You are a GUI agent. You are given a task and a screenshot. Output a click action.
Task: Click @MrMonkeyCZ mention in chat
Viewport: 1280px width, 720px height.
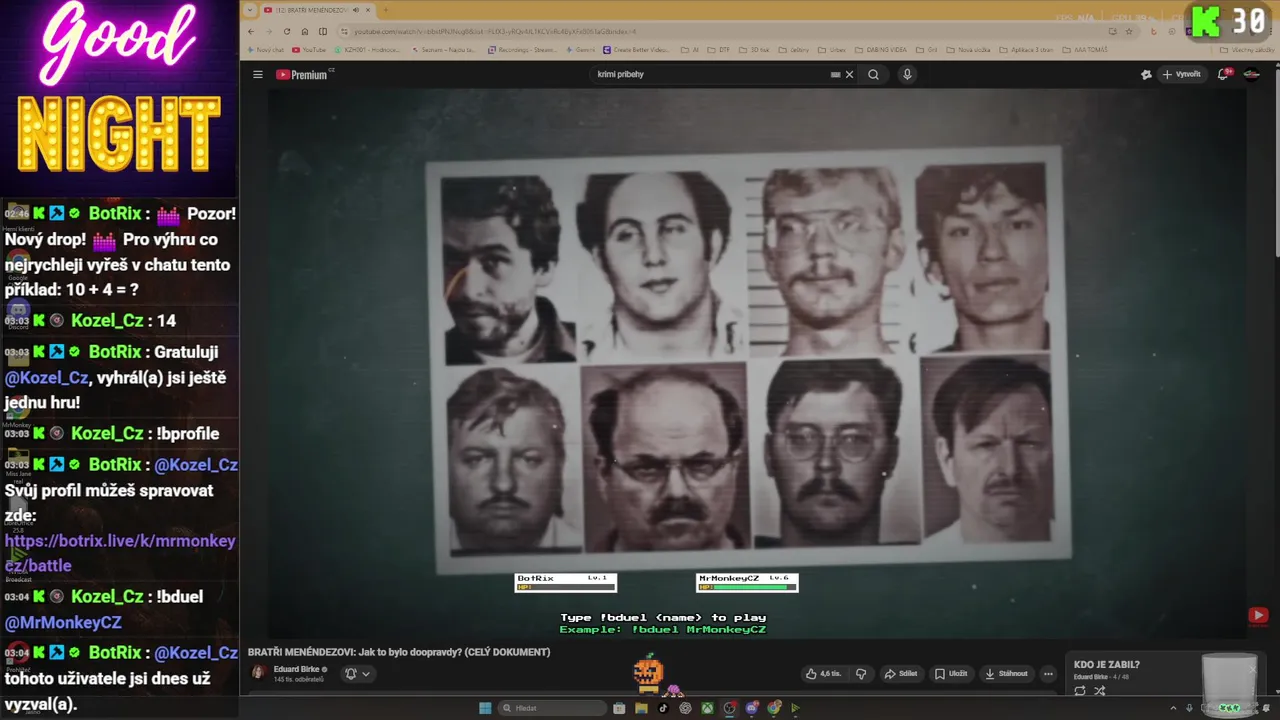coord(63,622)
